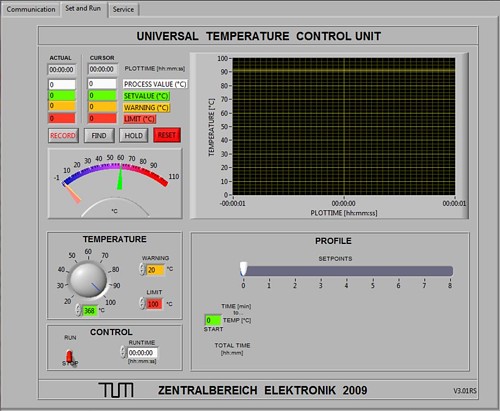Toggle the RUN/STOP control switch
500x411 pixels.
69,357
